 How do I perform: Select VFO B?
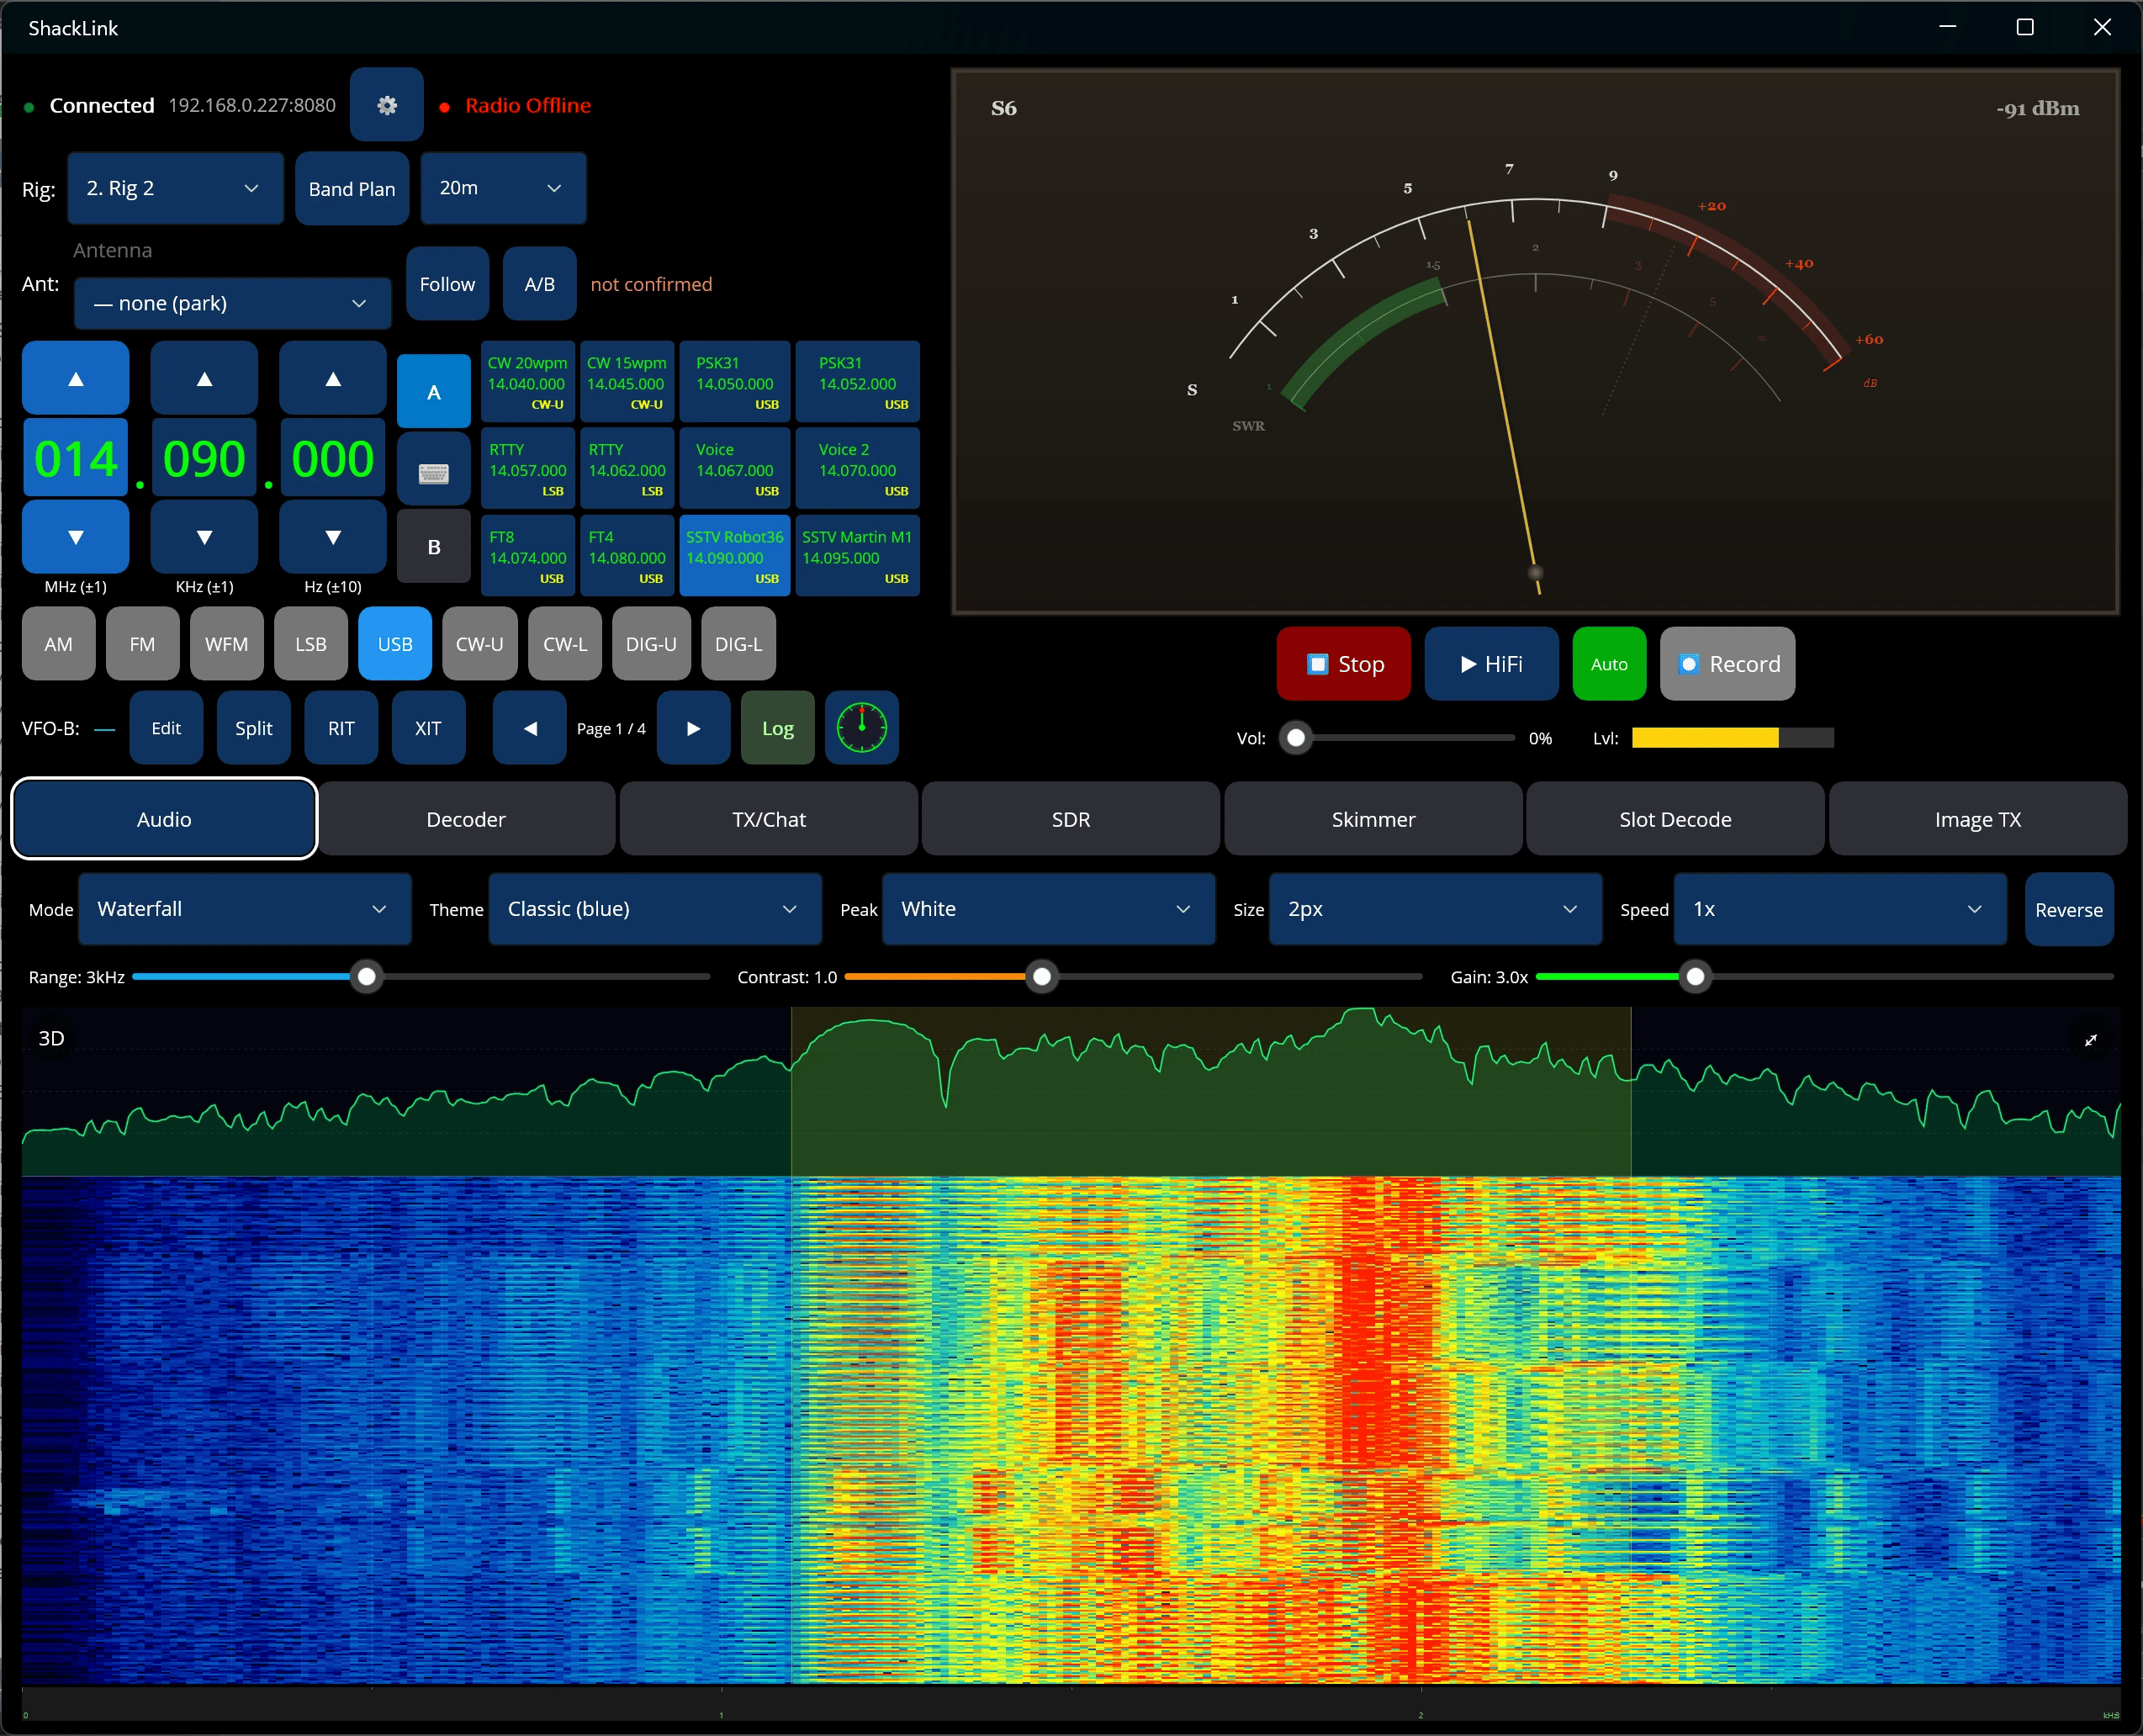pos(434,547)
